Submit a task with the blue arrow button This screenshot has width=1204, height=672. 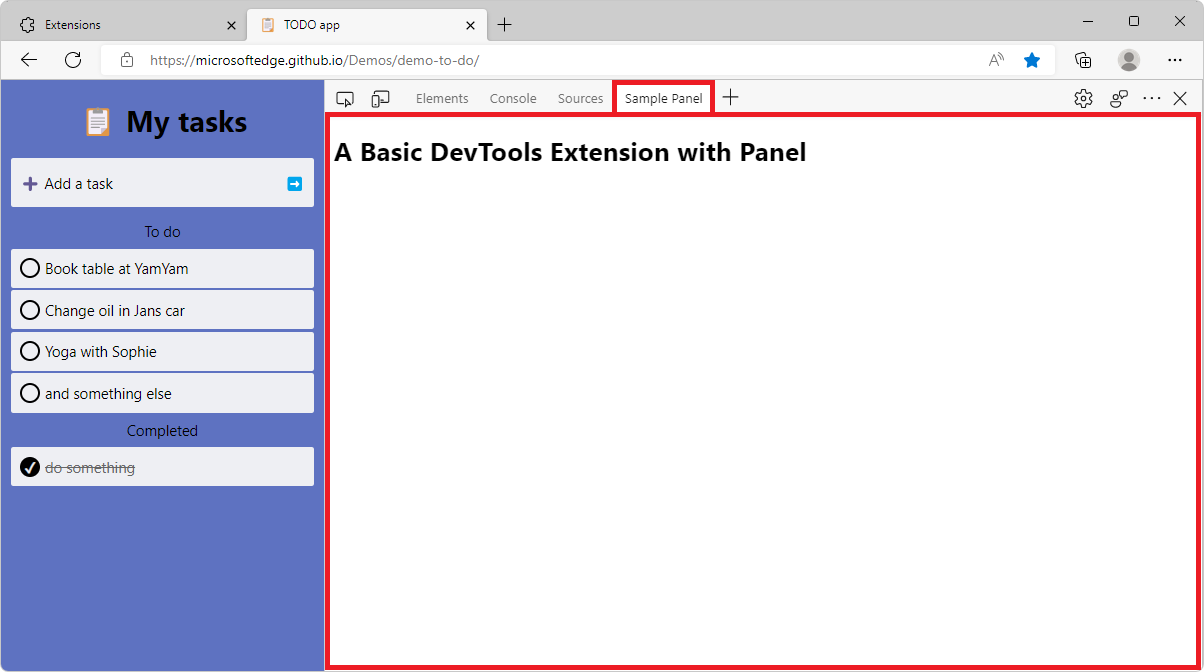pos(293,183)
